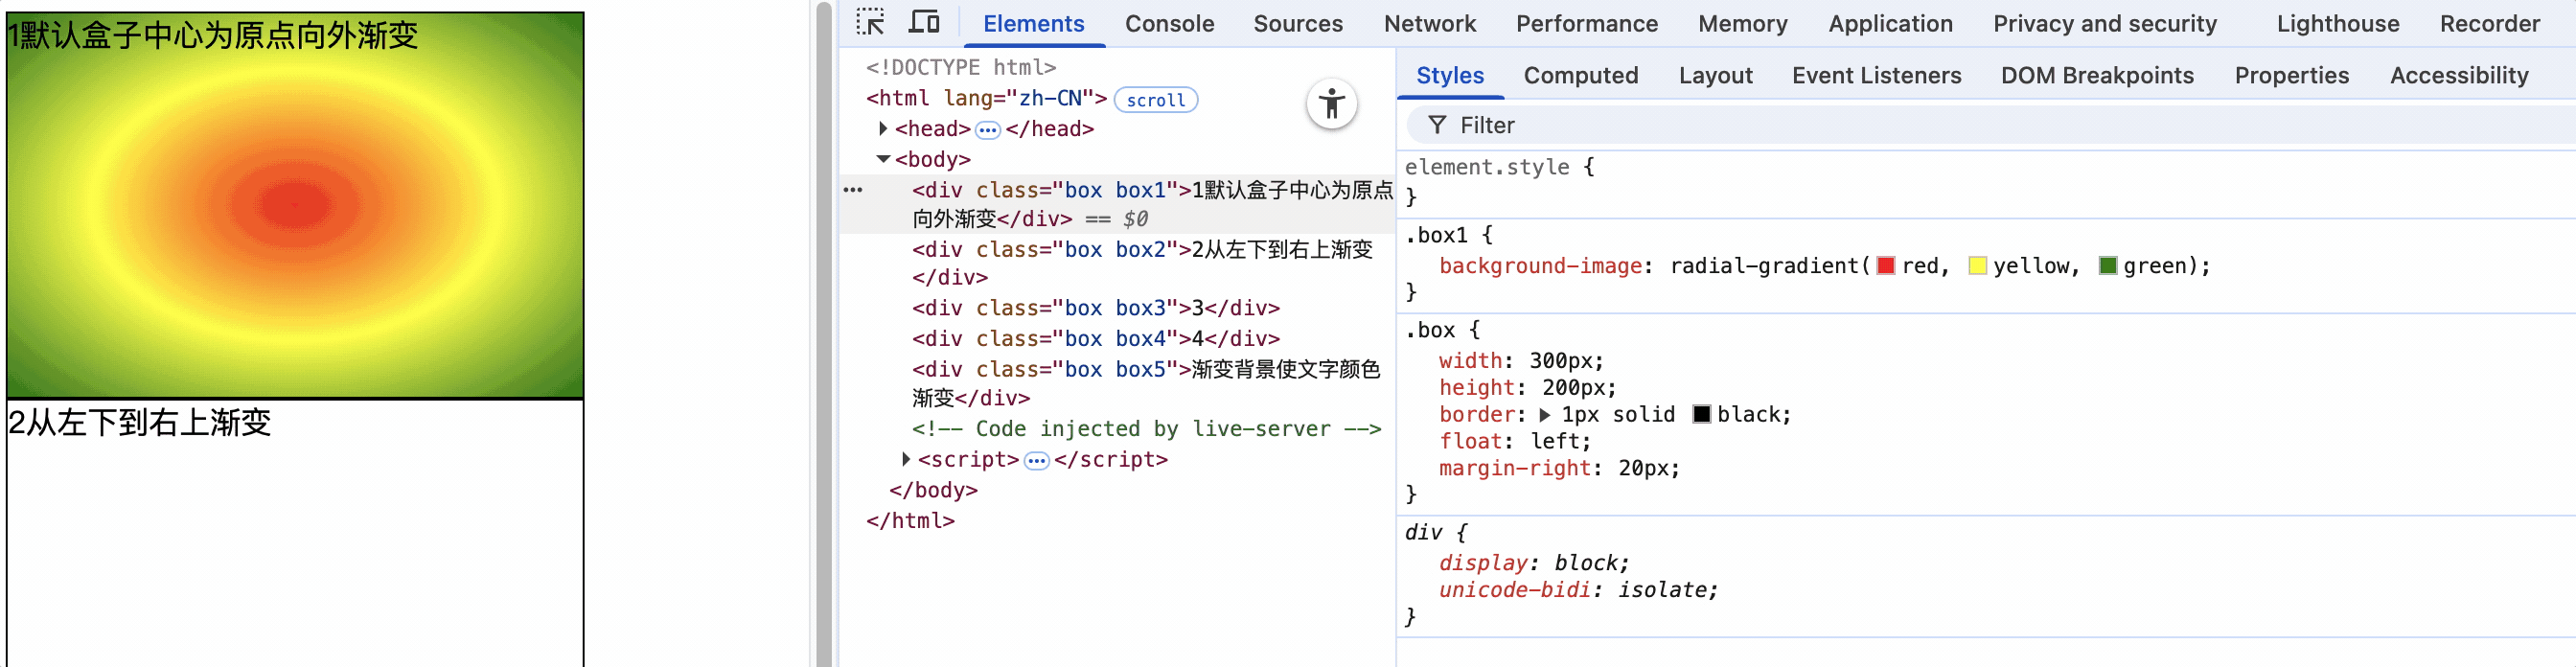Open the green color swatch picker

coord(2107,266)
